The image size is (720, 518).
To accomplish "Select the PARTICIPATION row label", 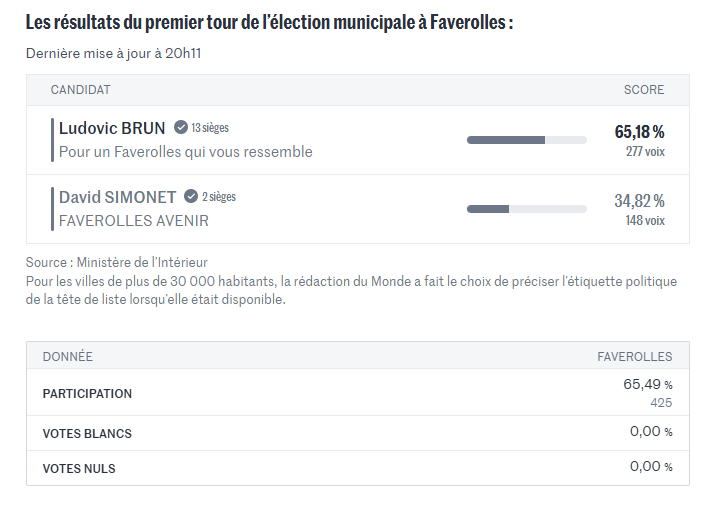I will point(87,394).
